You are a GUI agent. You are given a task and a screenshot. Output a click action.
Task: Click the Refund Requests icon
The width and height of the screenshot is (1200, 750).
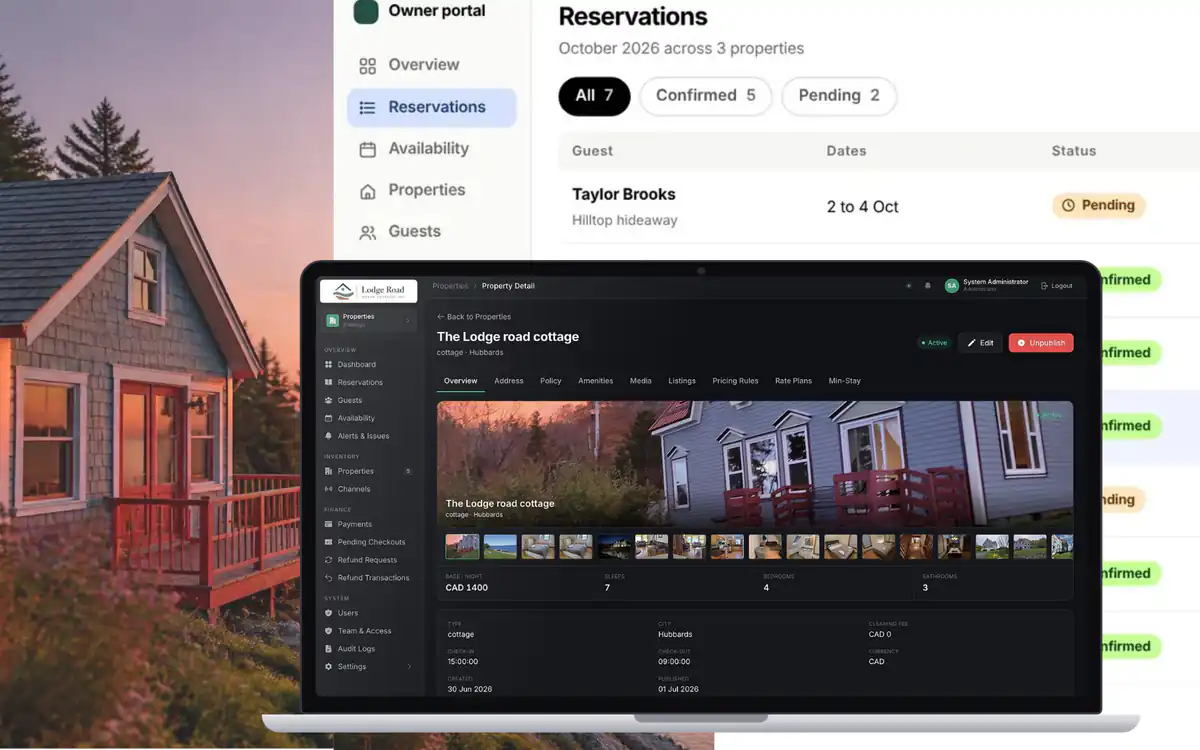point(328,560)
